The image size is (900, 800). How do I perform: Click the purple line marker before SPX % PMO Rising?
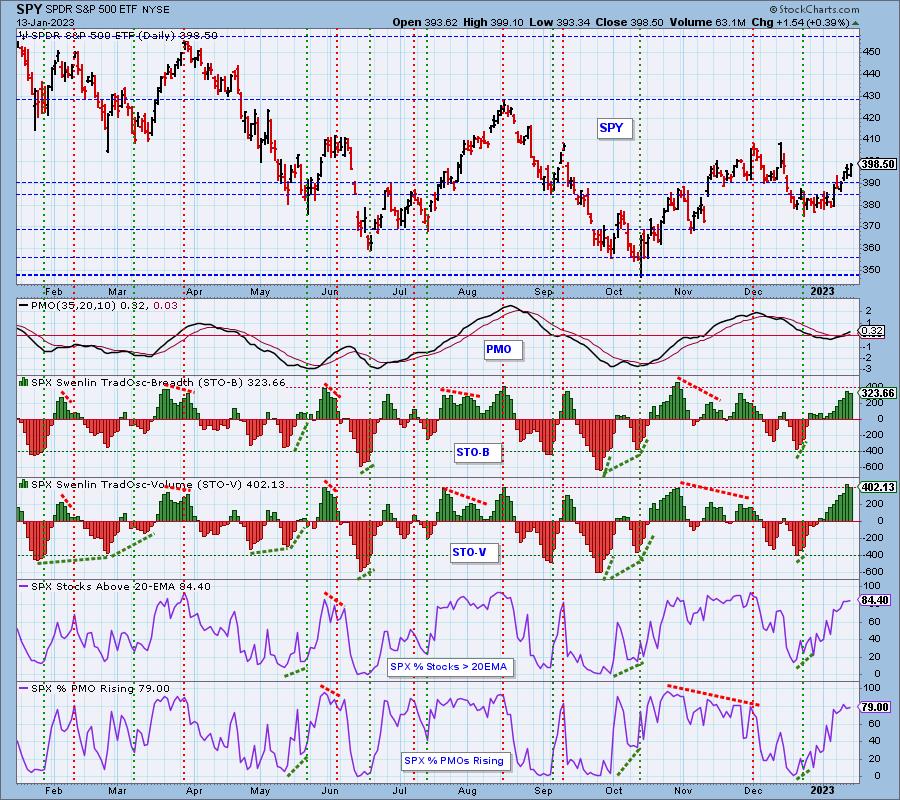point(24,688)
